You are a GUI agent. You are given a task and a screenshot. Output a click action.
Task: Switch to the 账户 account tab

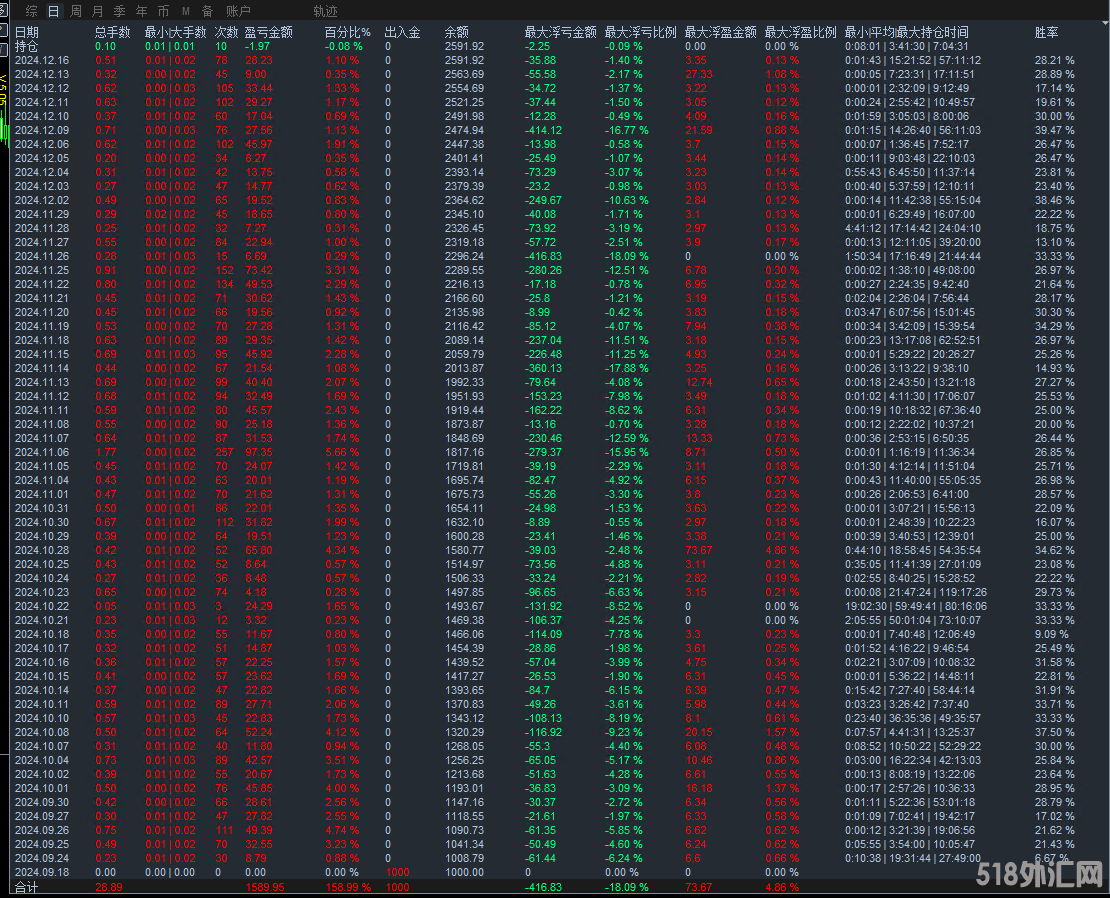(238, 11)
